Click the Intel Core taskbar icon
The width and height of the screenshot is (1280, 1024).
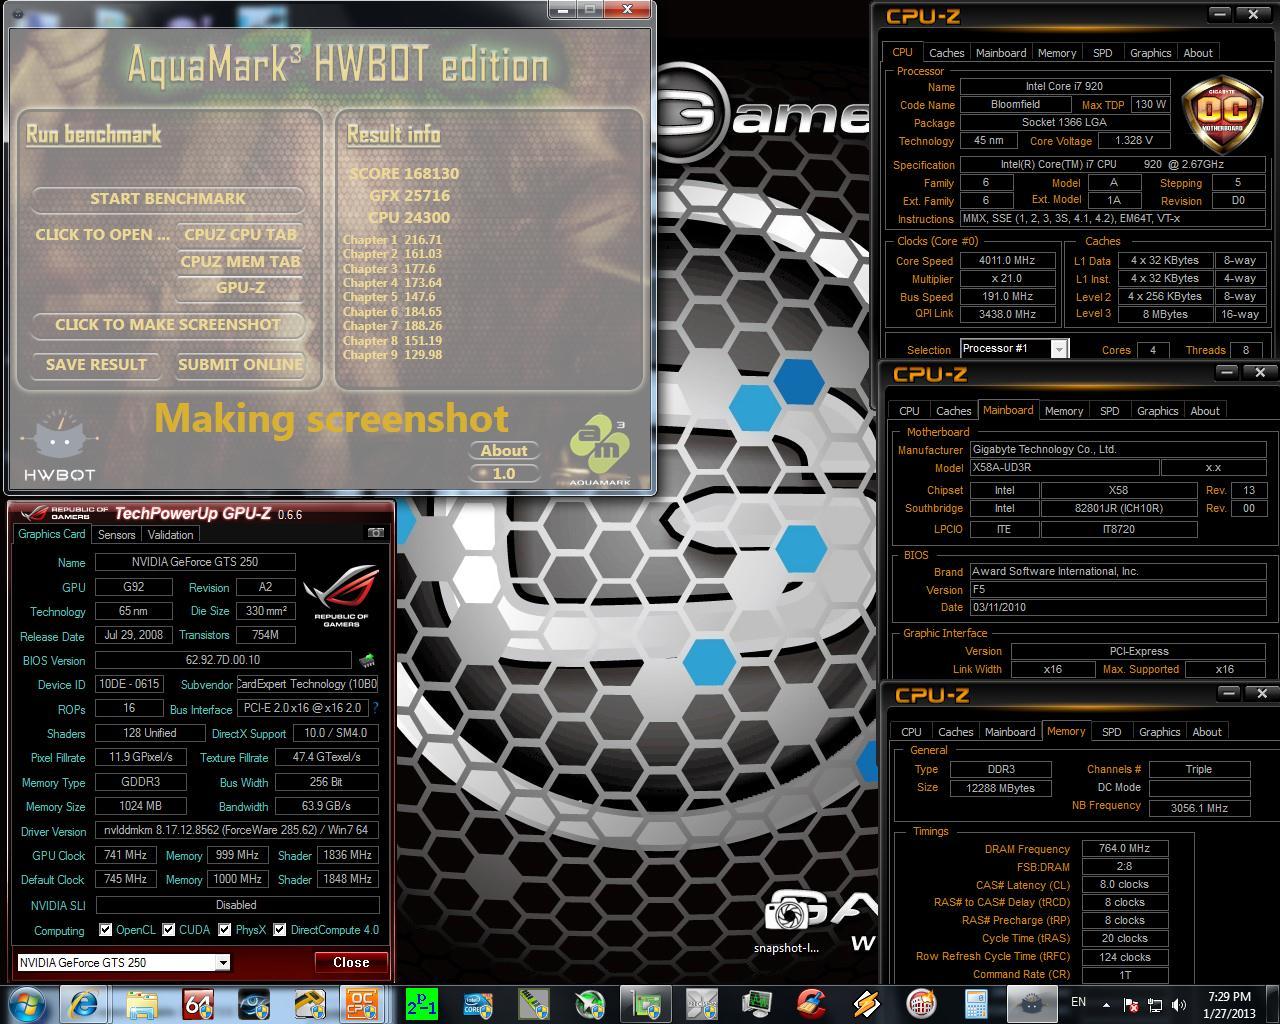point(479,1003)
